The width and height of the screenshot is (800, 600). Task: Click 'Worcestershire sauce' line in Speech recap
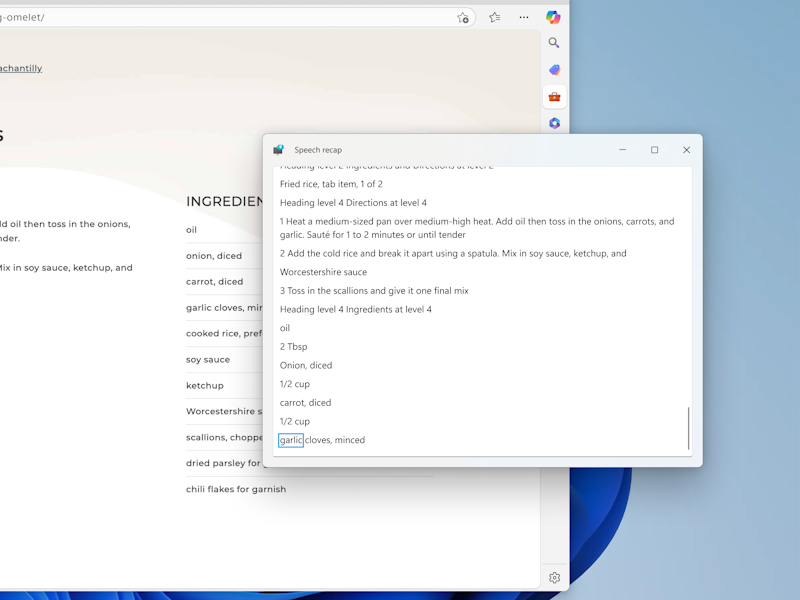tap(323, 272)
